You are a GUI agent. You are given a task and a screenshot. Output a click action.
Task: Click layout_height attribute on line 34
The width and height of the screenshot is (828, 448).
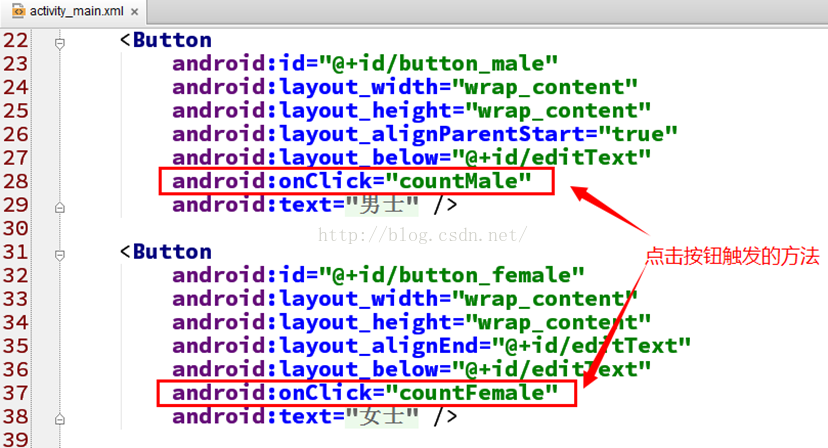tap(411, 323)
